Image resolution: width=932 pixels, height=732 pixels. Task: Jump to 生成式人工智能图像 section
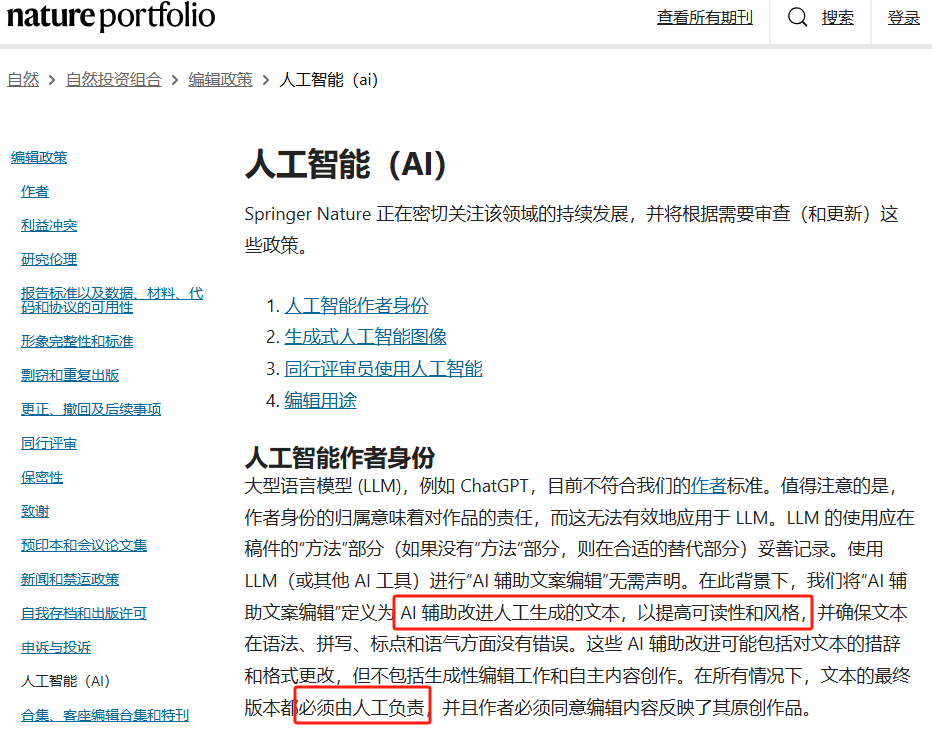point(365,337)
